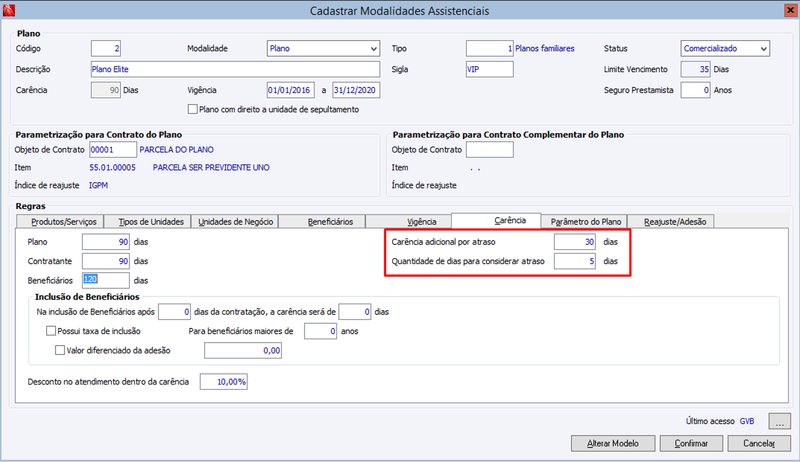Switch to Parâmetro do Plano tab
Viewport: 800px width, 462px height.
click(585, 222)
